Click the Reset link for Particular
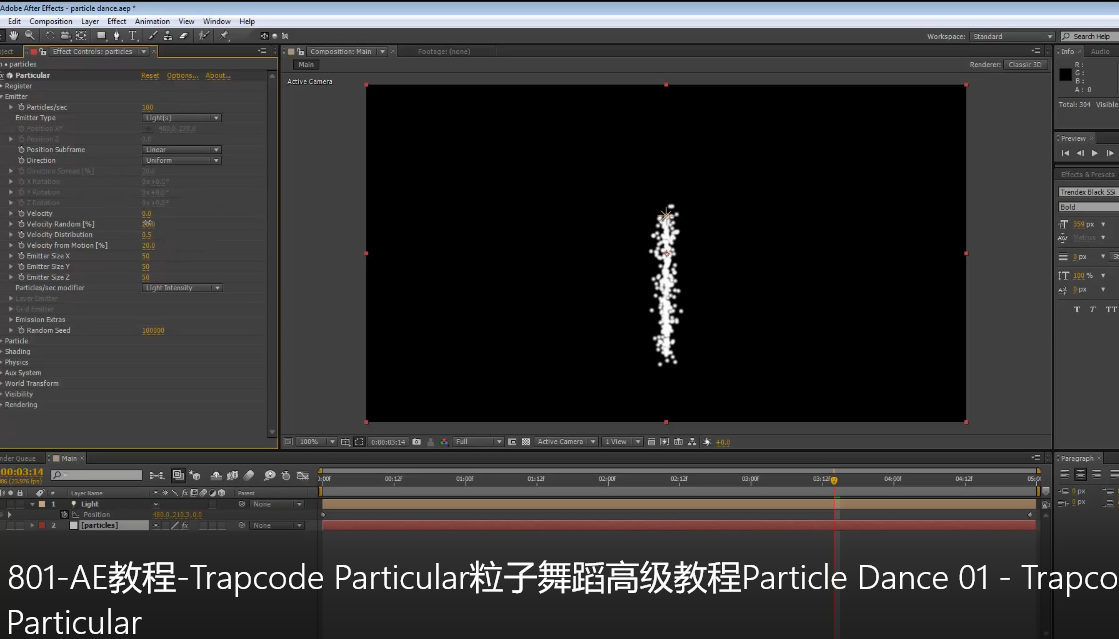The height and width of the screenshot is (639, 1119). 150,76
